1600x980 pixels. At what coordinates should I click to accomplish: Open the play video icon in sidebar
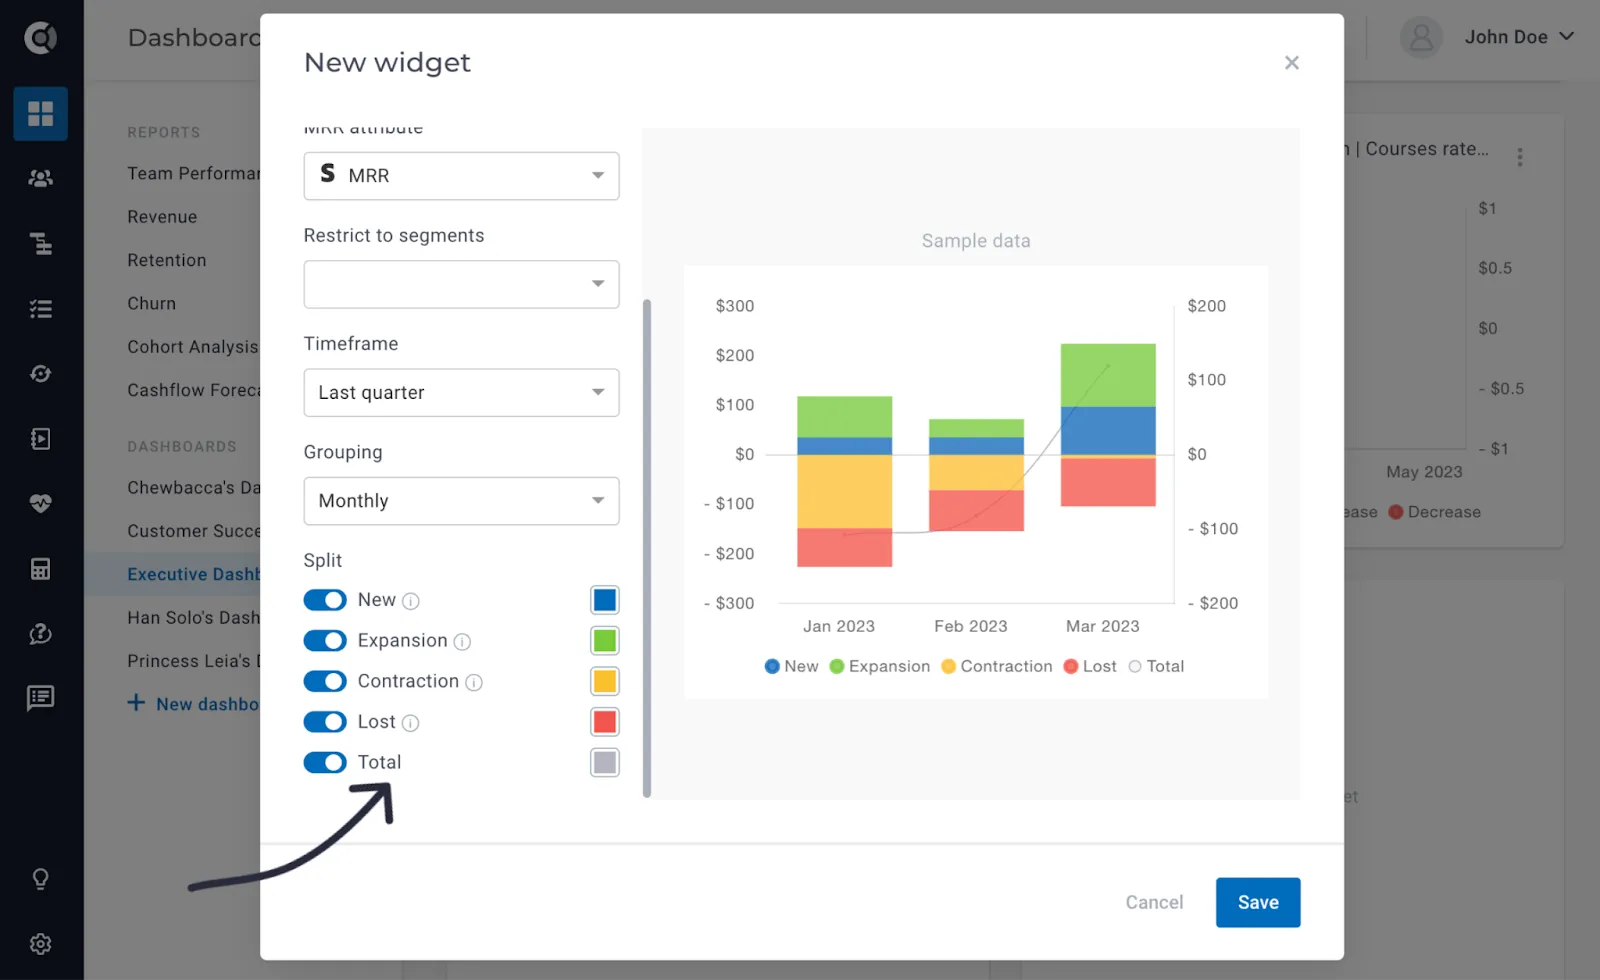[x=41, y=438]
